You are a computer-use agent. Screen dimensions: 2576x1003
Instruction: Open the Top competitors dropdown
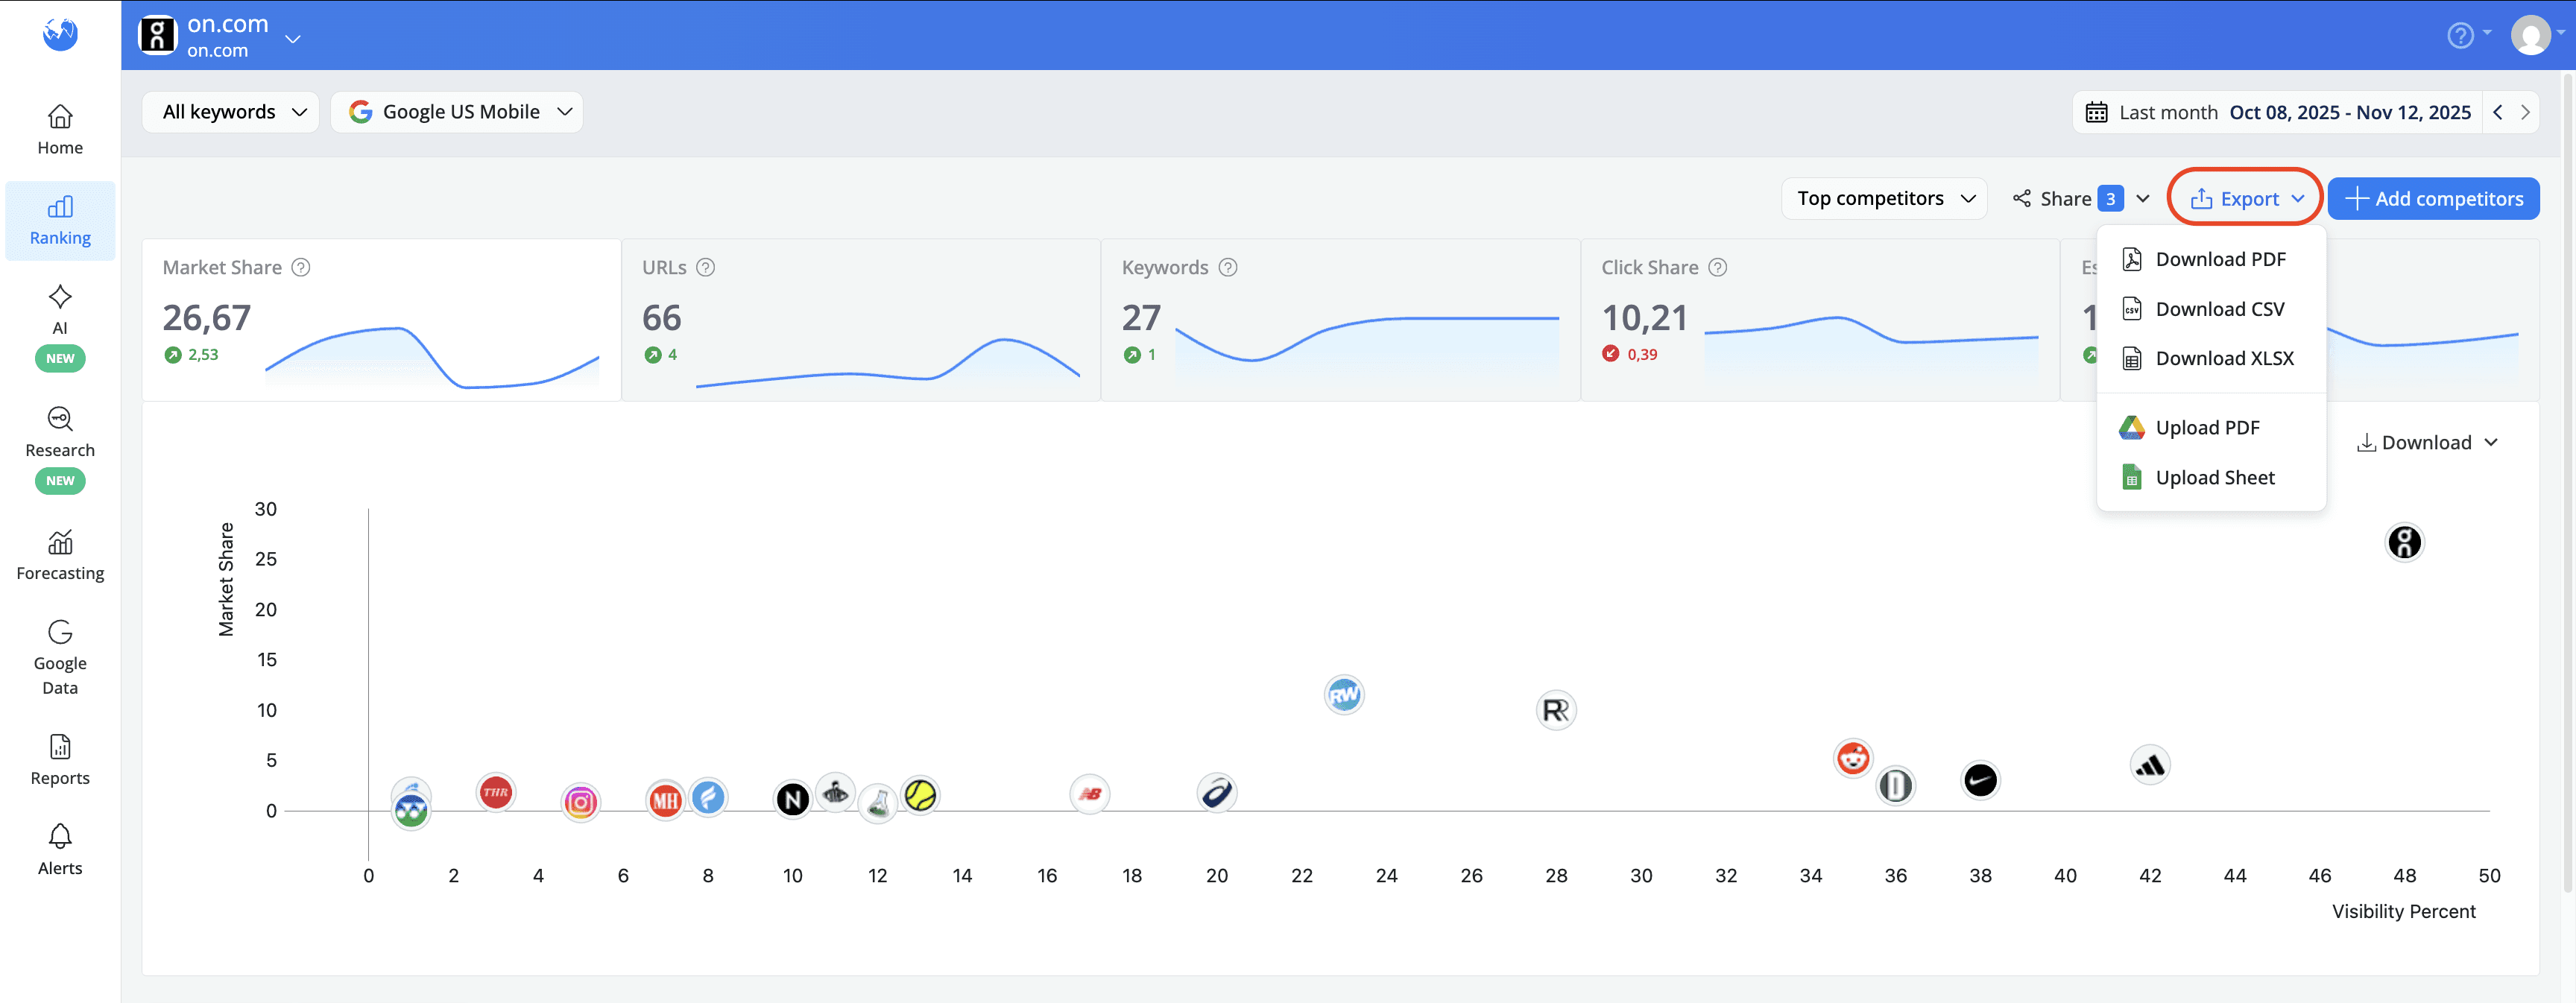[1884, 198]
